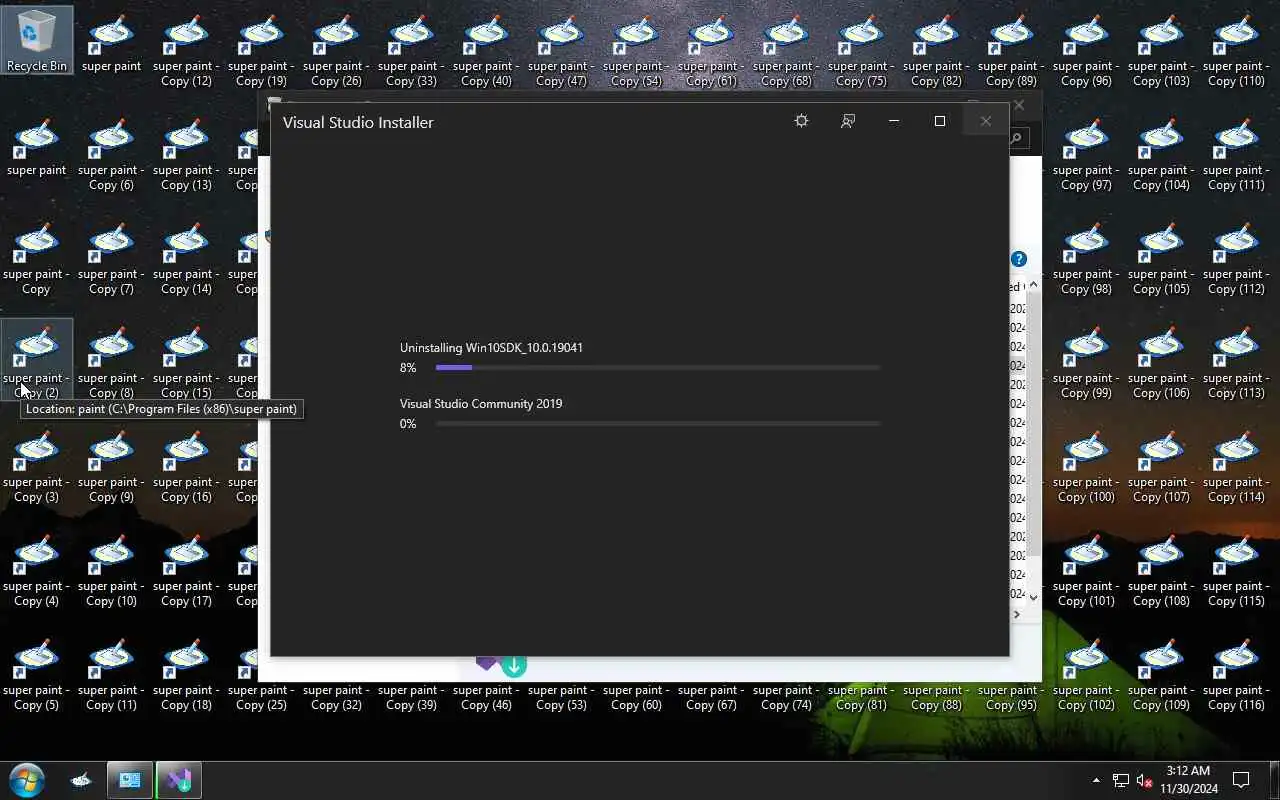Open the Action Center notification icon
Screen dimensions: 1280x800
pyautogui.click(x=1241, y=780)
